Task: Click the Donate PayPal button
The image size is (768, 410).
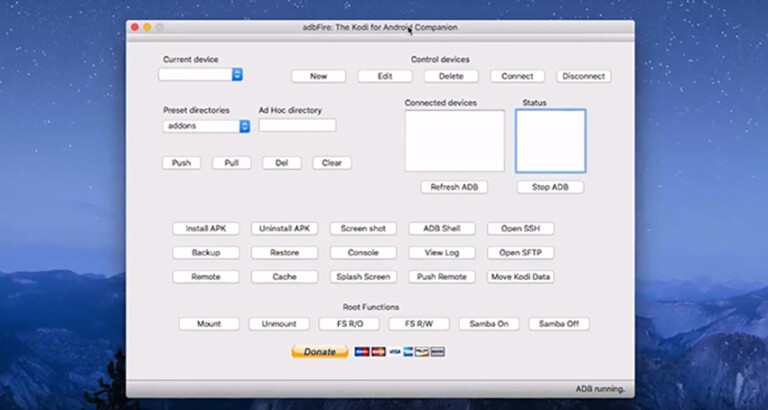Action: coord(320,352)
